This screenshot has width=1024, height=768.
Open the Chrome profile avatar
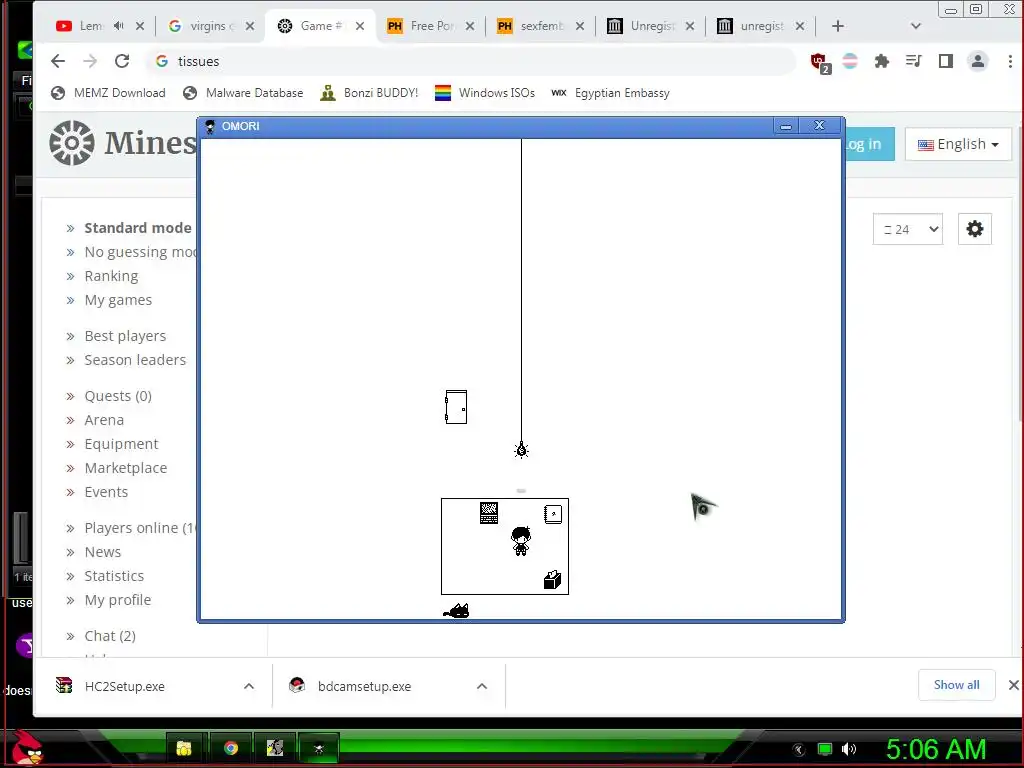(x=978, y=61)
